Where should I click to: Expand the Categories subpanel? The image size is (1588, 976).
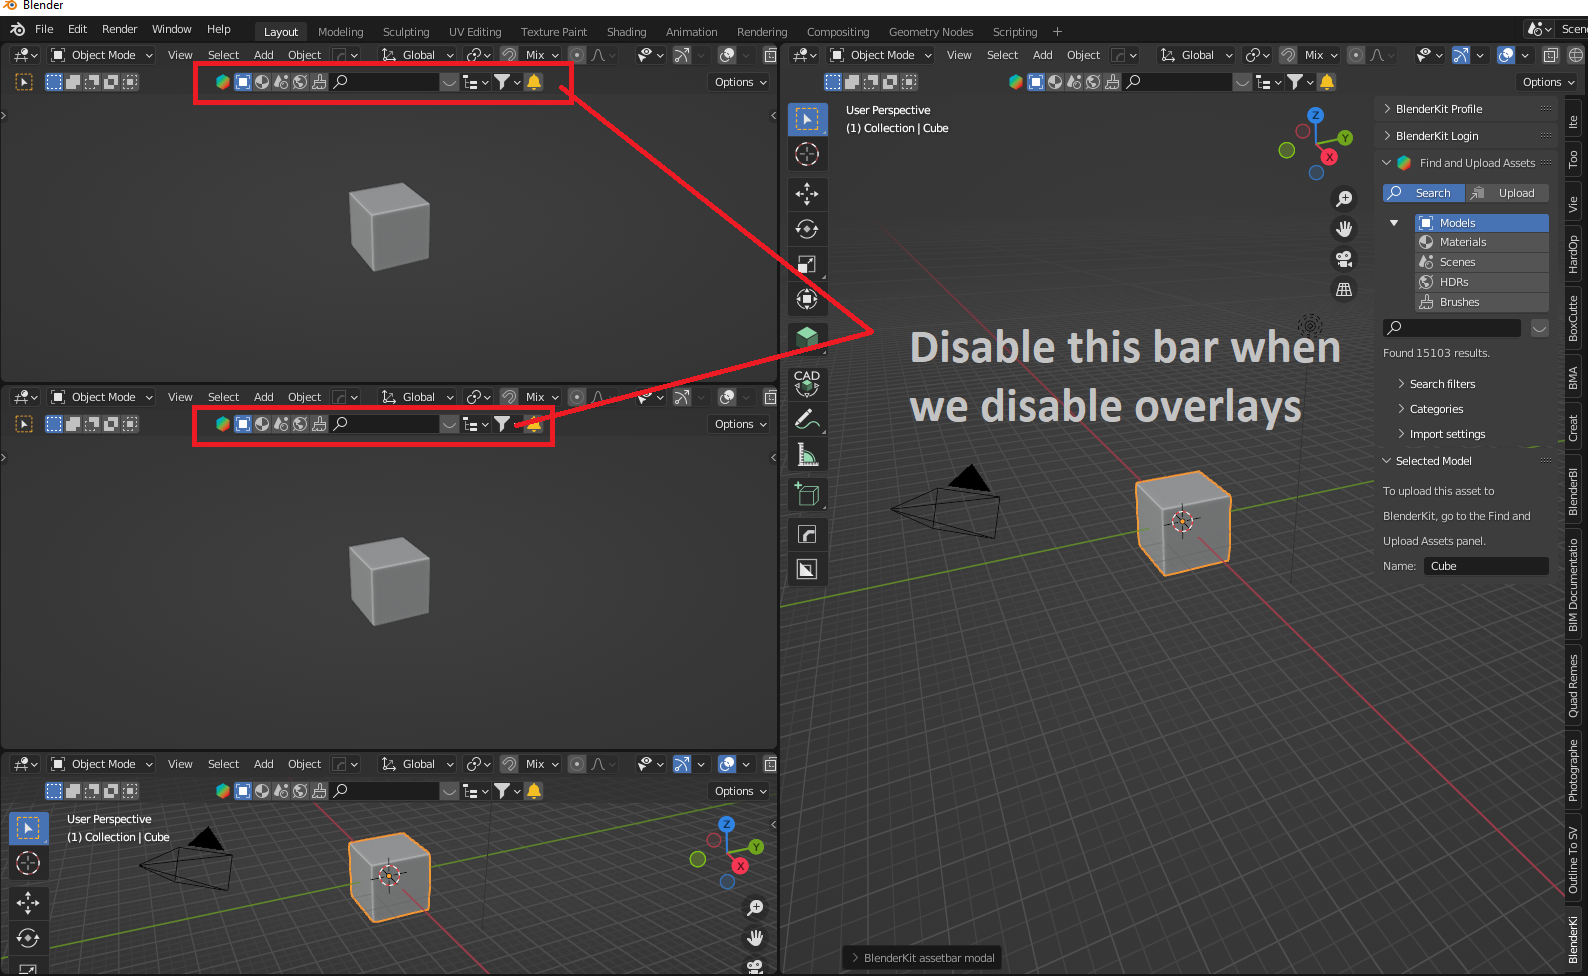coord(1436,409)
